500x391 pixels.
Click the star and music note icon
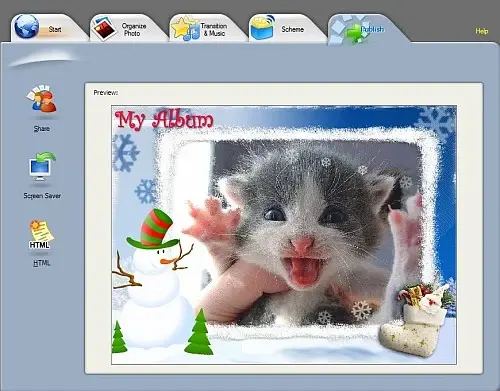pos(185,28)
